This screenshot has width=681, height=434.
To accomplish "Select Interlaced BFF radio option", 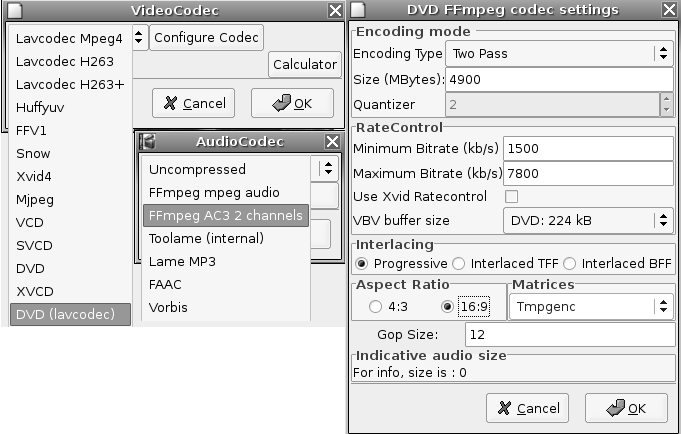I will pyautogui.click(x=569, y=264).
